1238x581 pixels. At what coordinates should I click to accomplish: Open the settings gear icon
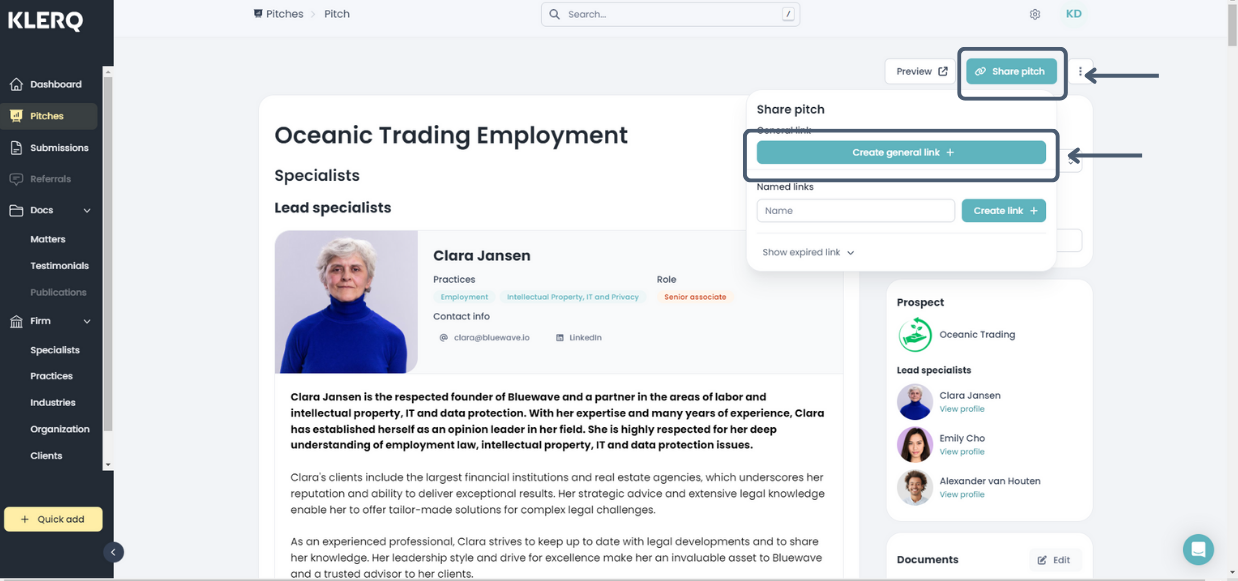tap(1035, 14)
